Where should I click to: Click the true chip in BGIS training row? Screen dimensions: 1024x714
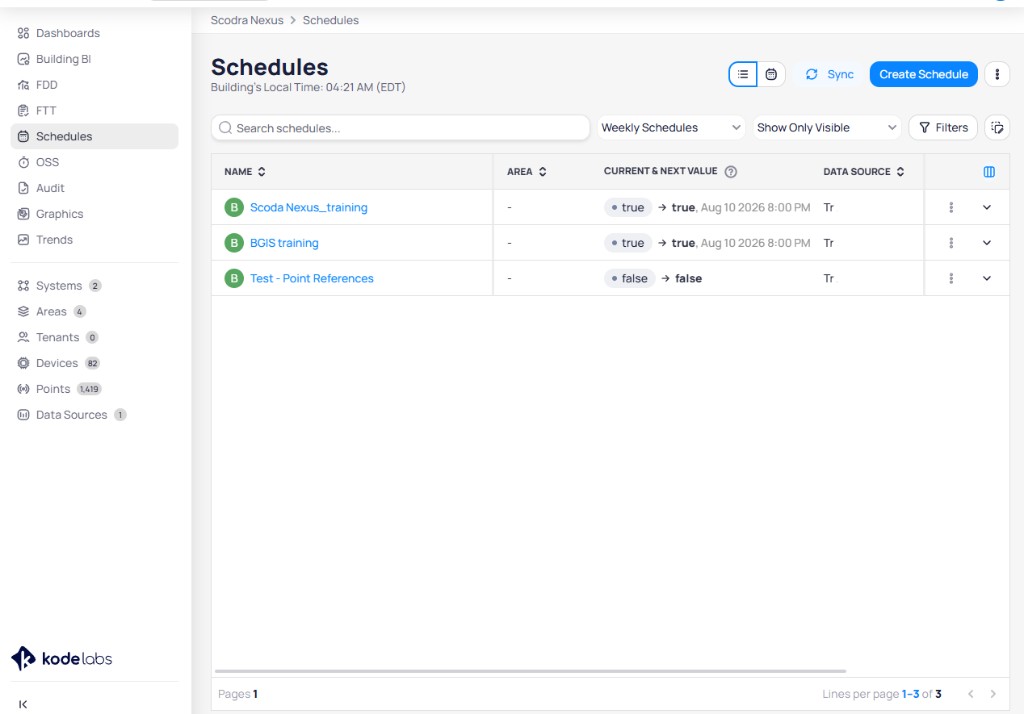(628, 243)
